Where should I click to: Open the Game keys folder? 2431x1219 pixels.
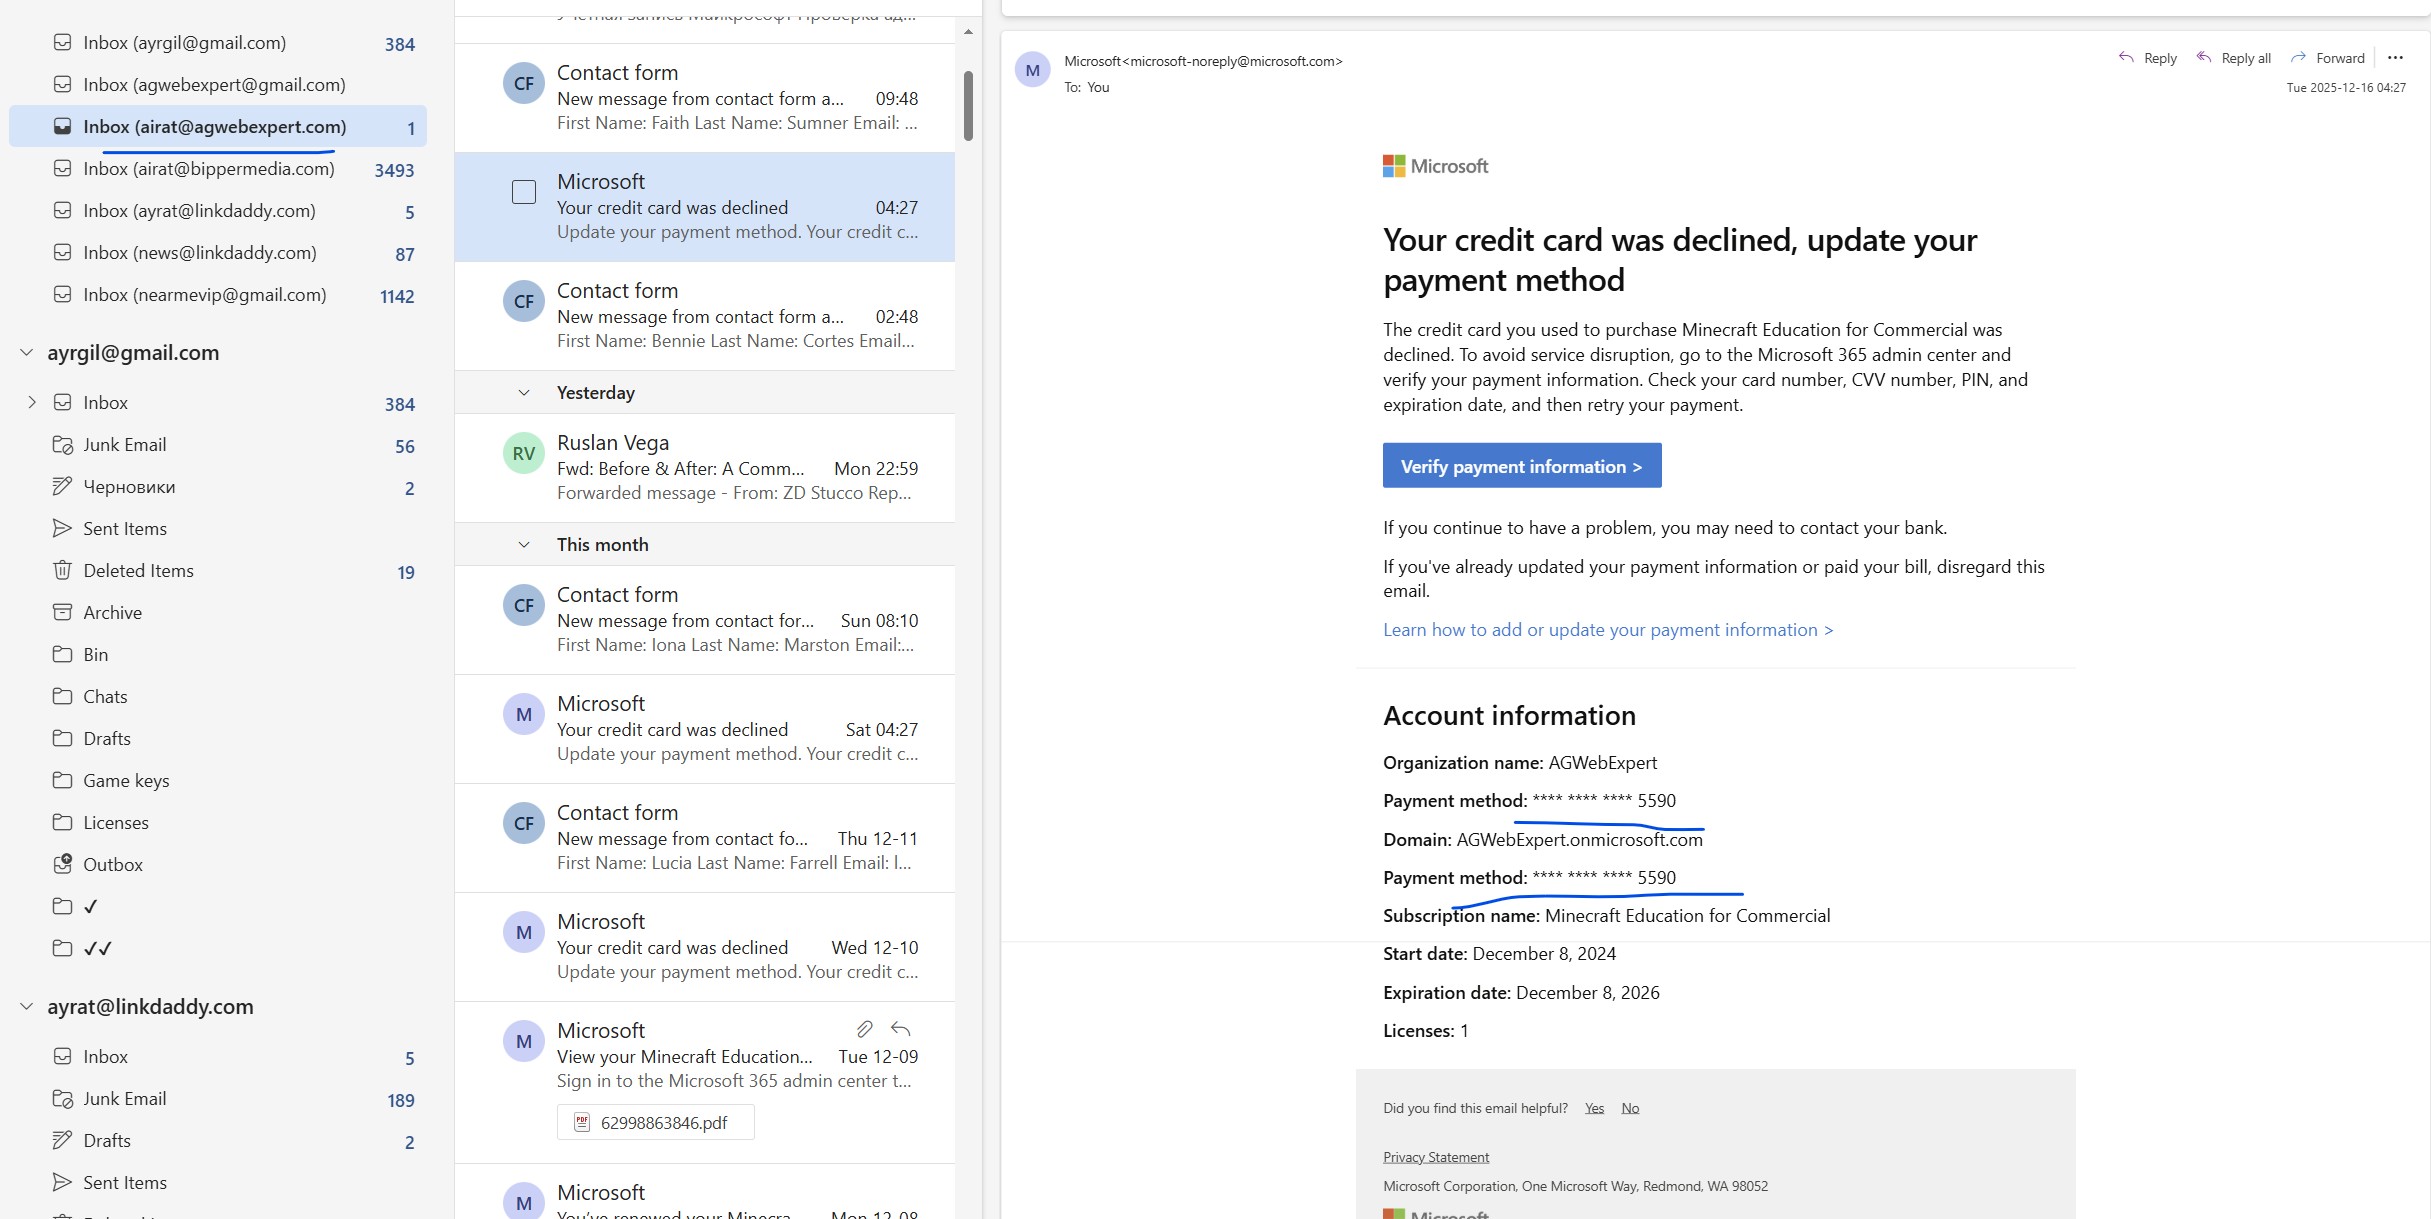click(x=218, y=781)
